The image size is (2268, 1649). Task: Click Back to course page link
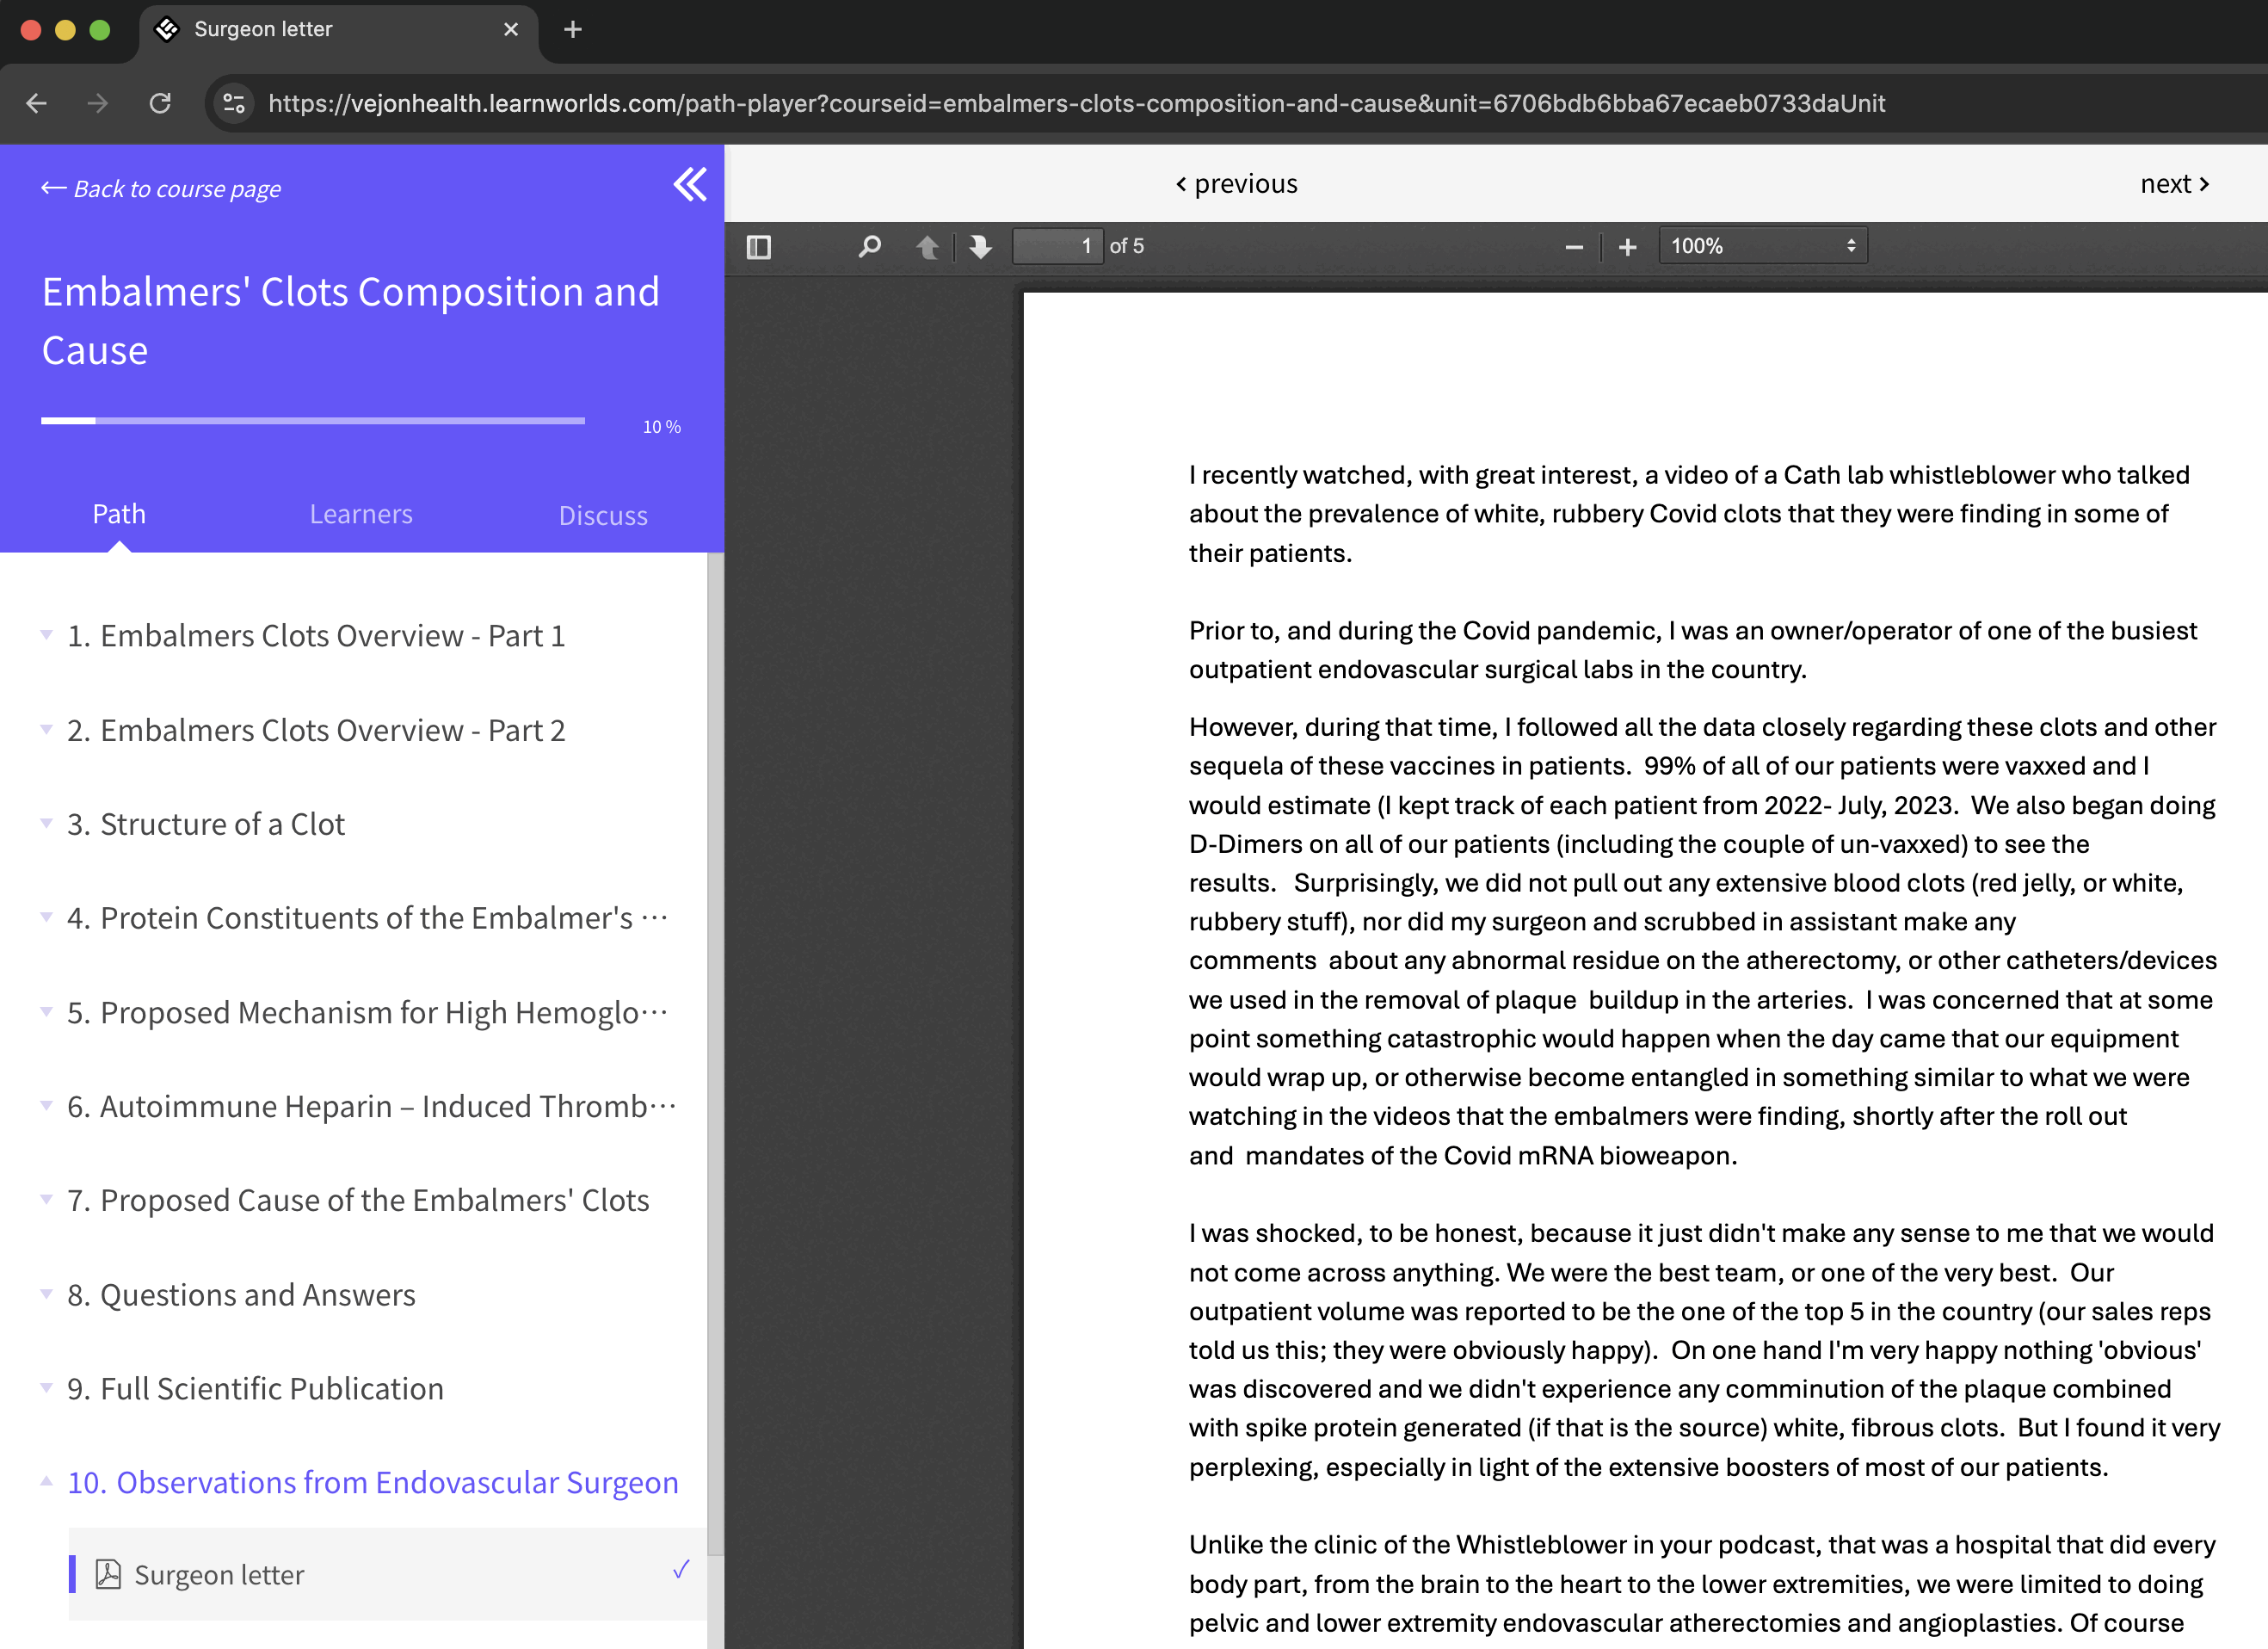pyautogui.click(x=161, y=189)
